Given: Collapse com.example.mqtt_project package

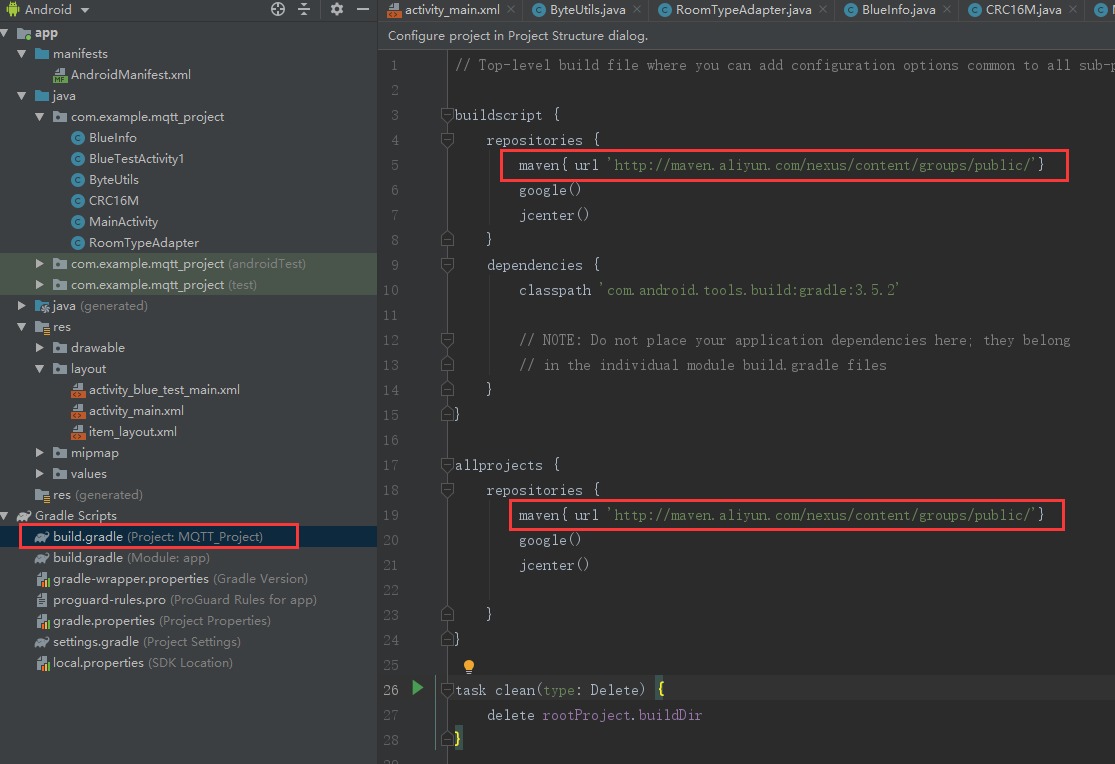Looking at the screenshot, I should (x=40, y=117).
